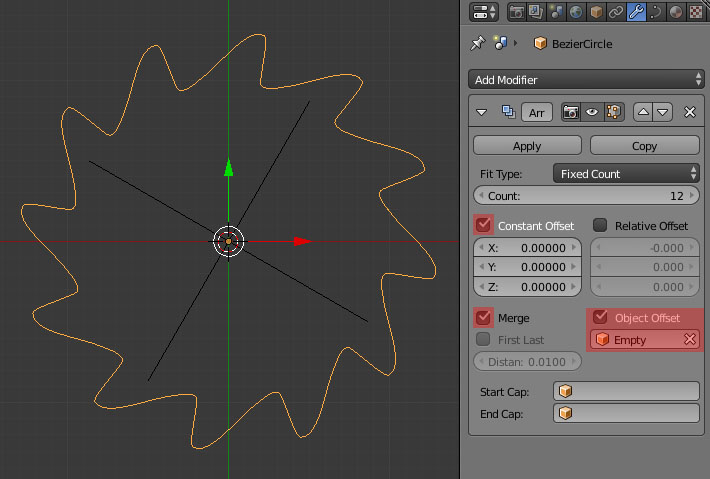Open the editor type selector

[484, 12]
